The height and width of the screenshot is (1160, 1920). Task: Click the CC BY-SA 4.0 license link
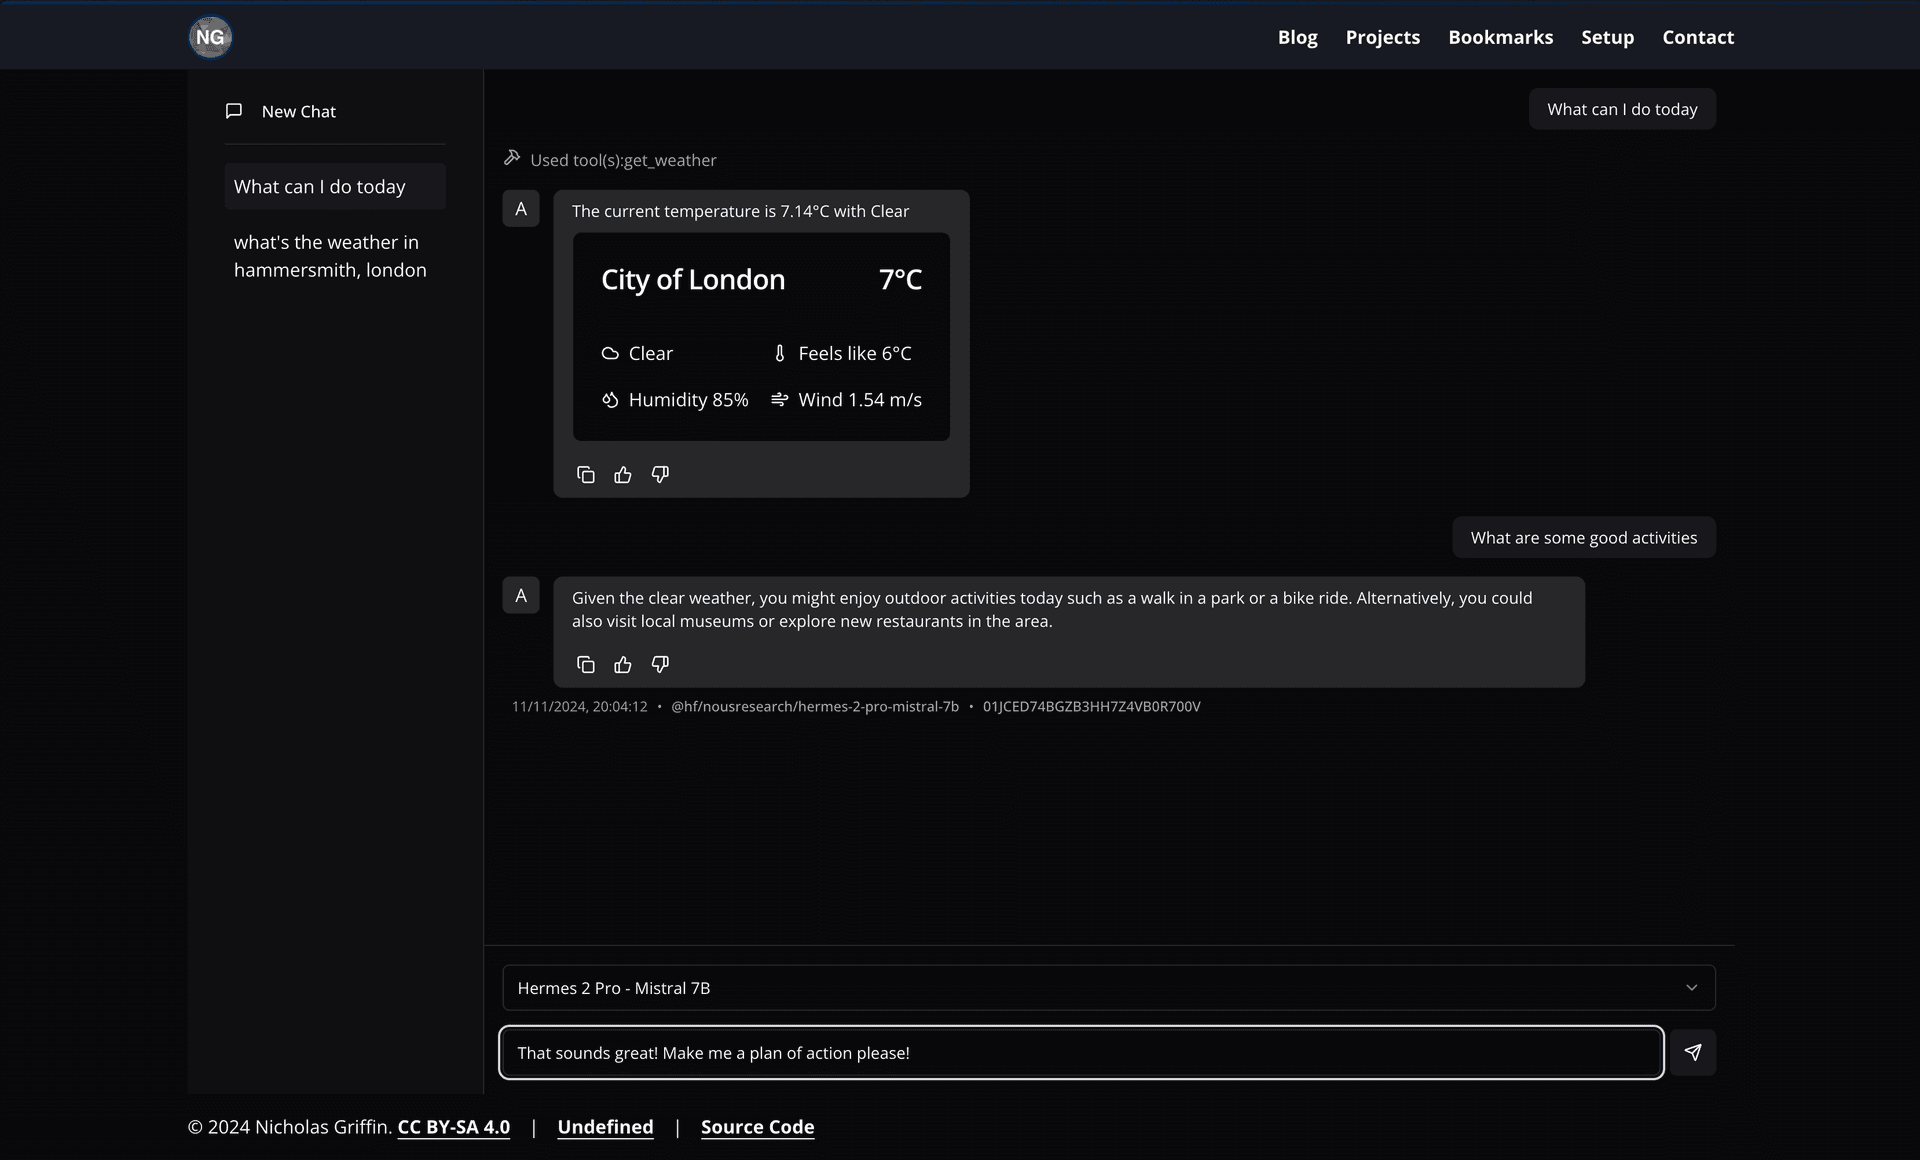(454, 1126)
